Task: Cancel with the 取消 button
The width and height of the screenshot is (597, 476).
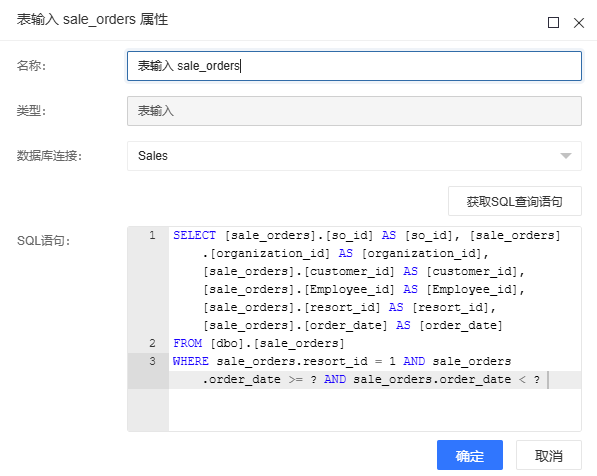Action: 549,455
